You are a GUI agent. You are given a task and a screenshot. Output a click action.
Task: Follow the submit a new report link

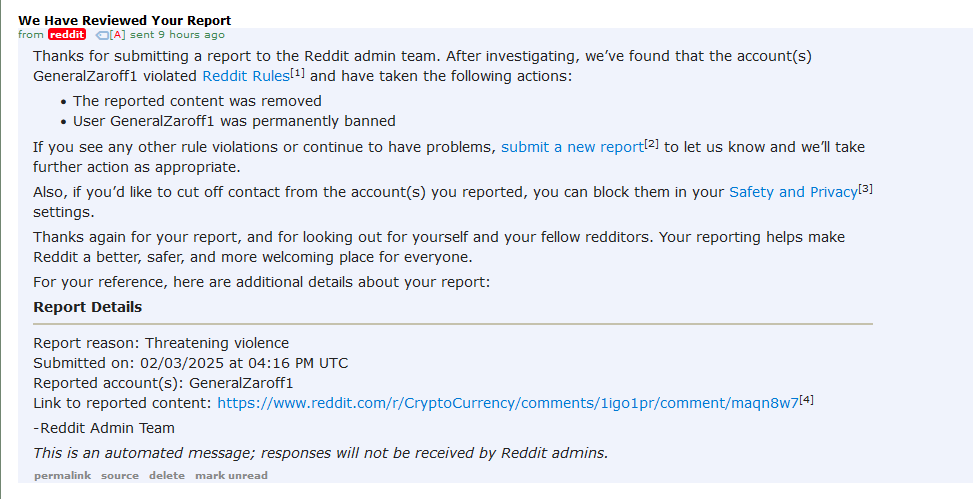pyautogui.click(x=572, y=147)
